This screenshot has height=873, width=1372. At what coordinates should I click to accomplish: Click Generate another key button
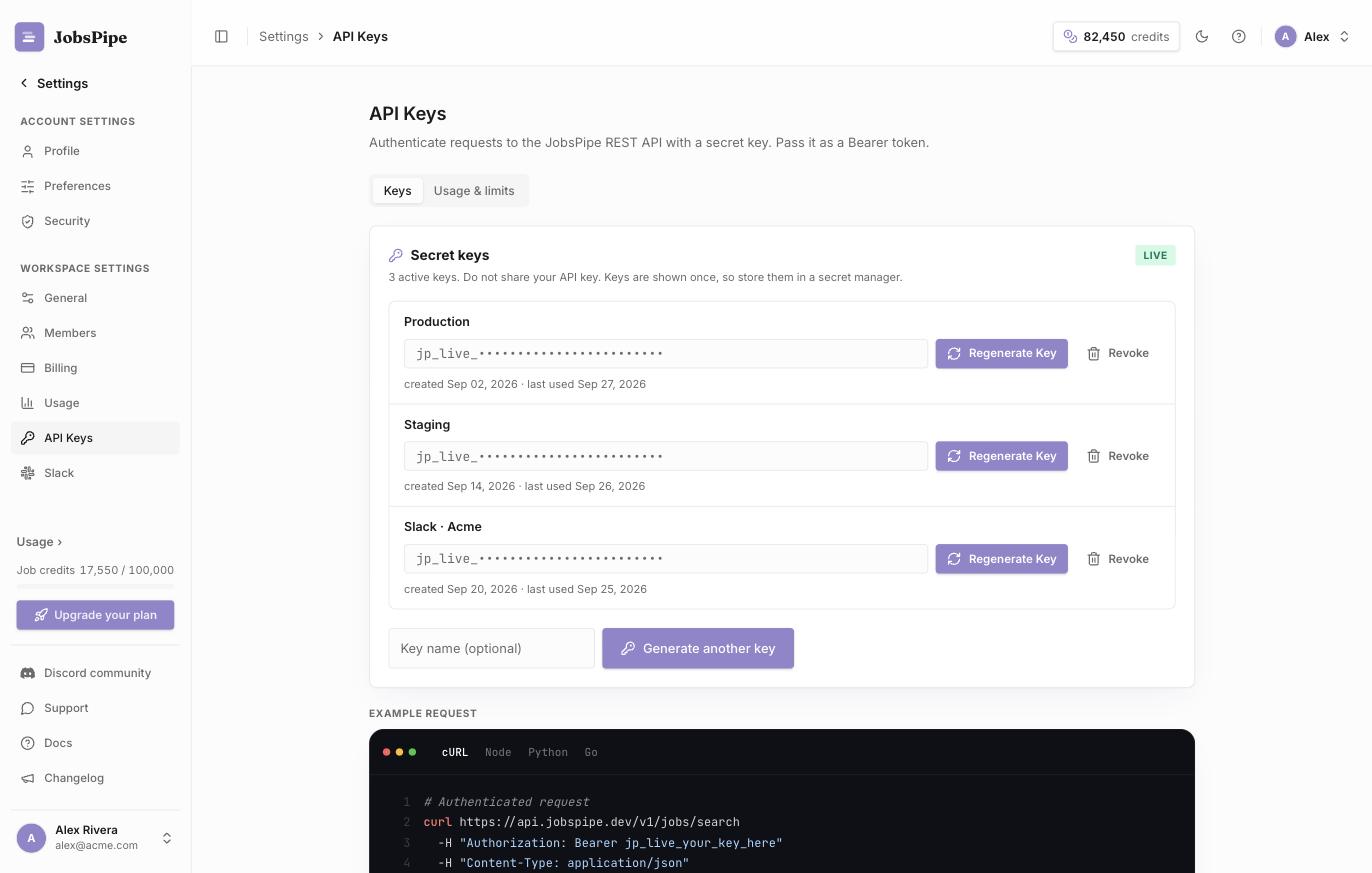tap(698, 648)
